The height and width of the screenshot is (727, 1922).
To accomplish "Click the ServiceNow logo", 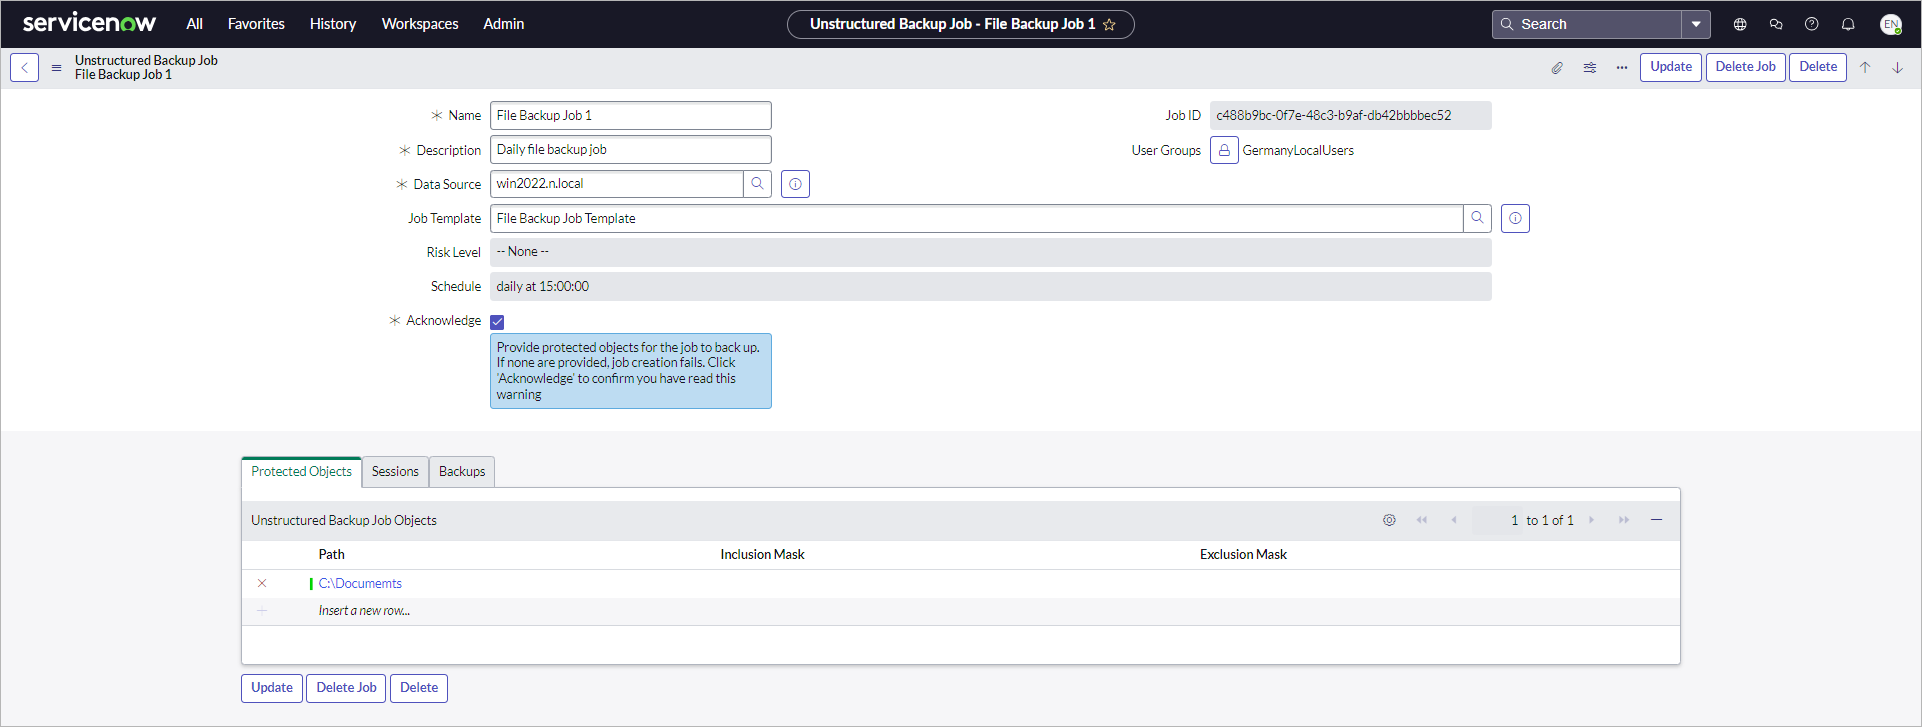I will click(x=89, y=23).
